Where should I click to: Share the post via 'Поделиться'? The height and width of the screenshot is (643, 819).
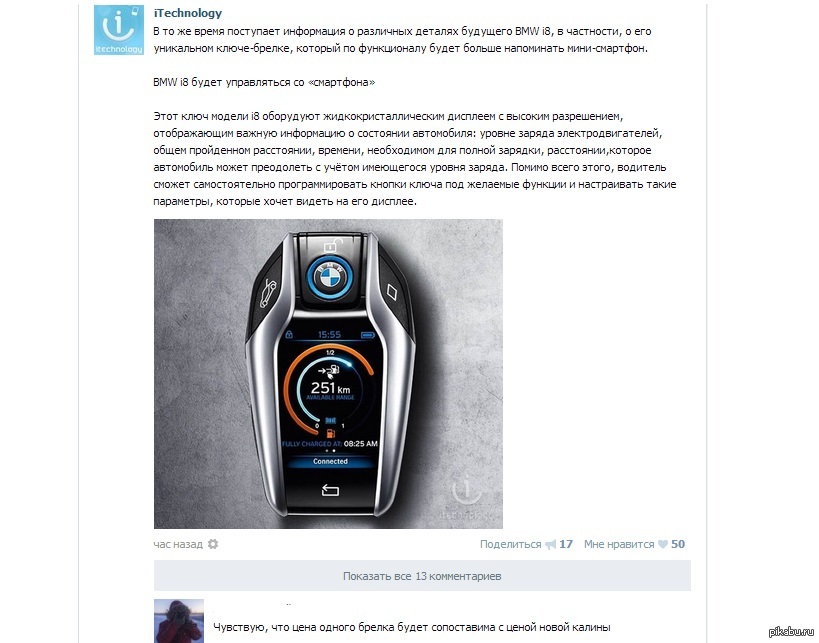510,544
